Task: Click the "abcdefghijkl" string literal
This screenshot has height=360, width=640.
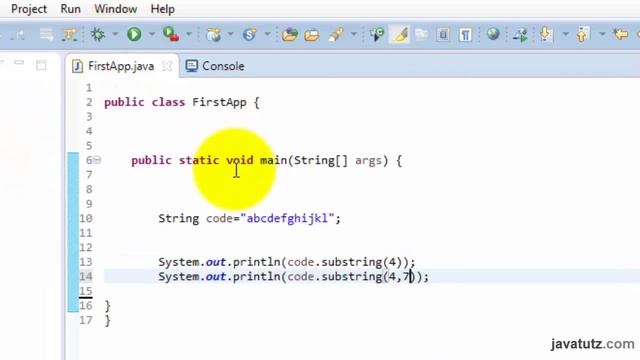Action: (x=287, y=218)
